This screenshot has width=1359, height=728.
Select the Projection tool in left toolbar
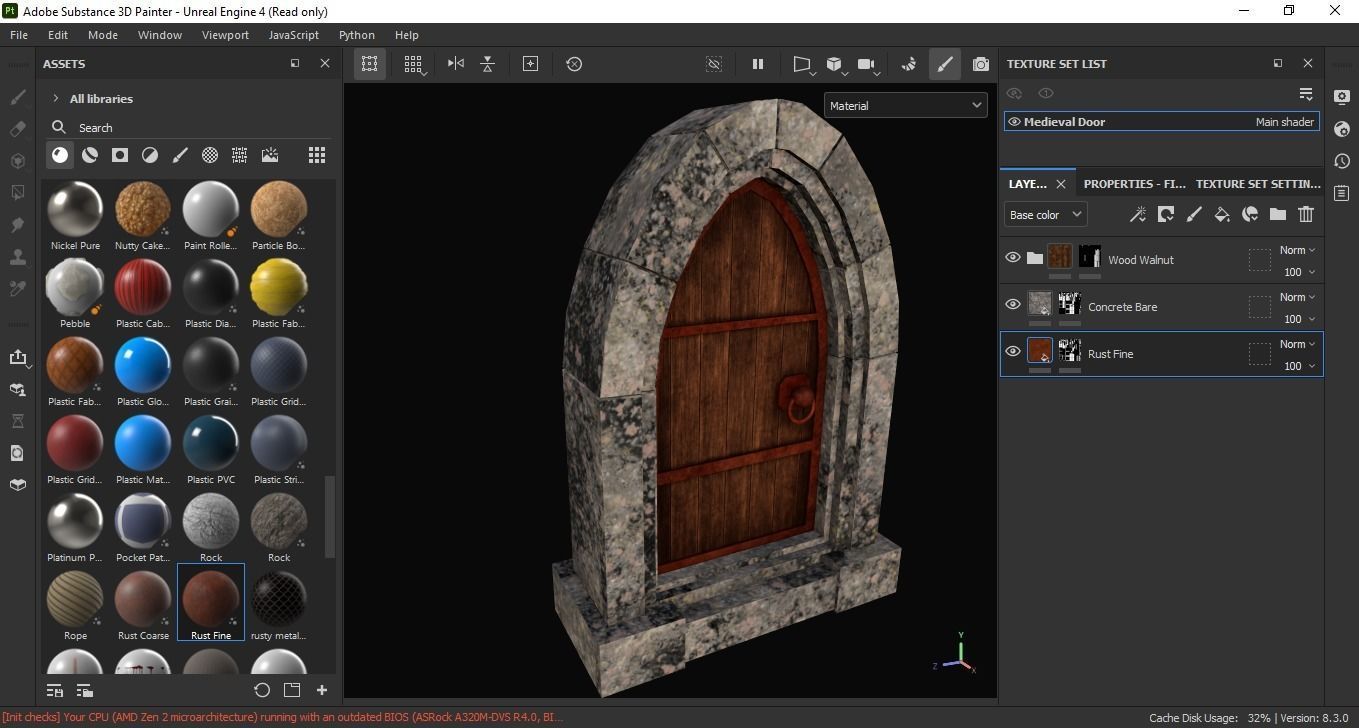tap(17, 161)
